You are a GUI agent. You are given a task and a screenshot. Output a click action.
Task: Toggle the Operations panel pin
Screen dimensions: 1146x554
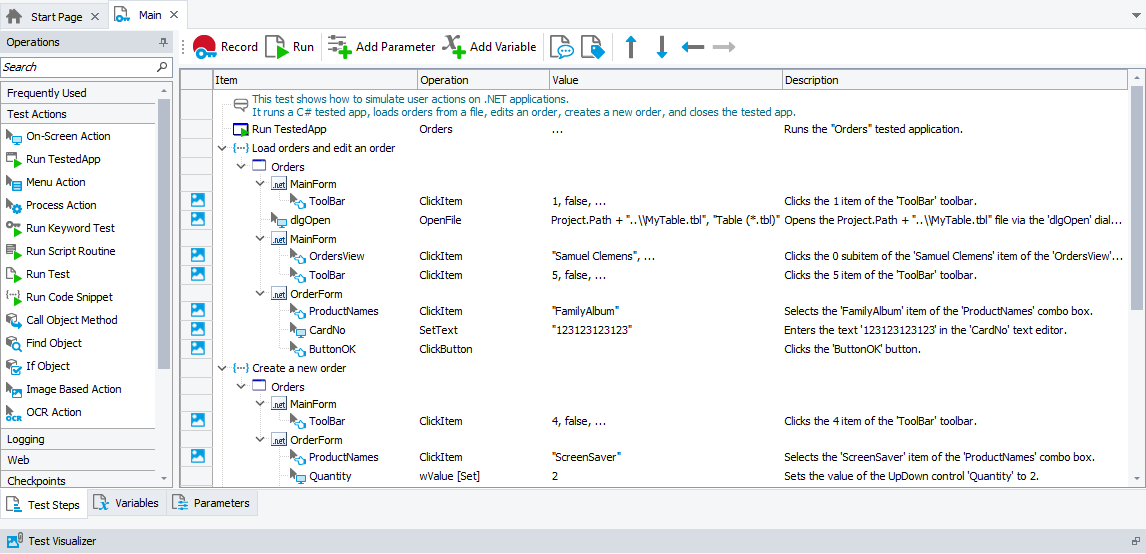pos(163,43)
